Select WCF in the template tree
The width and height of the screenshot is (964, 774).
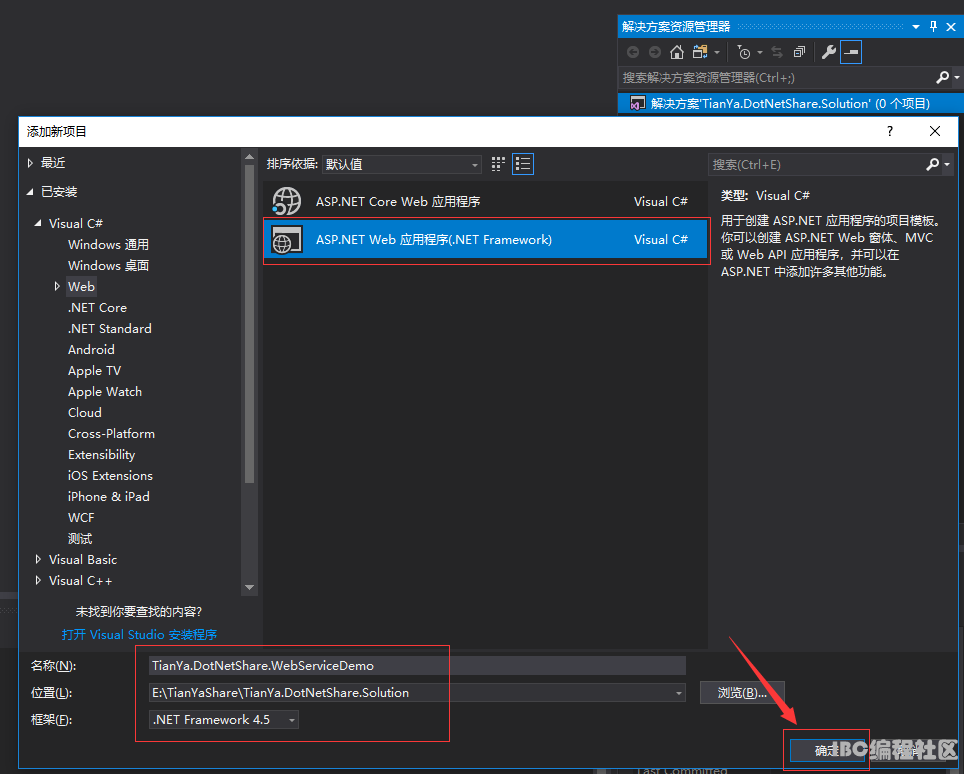(81, 518)
